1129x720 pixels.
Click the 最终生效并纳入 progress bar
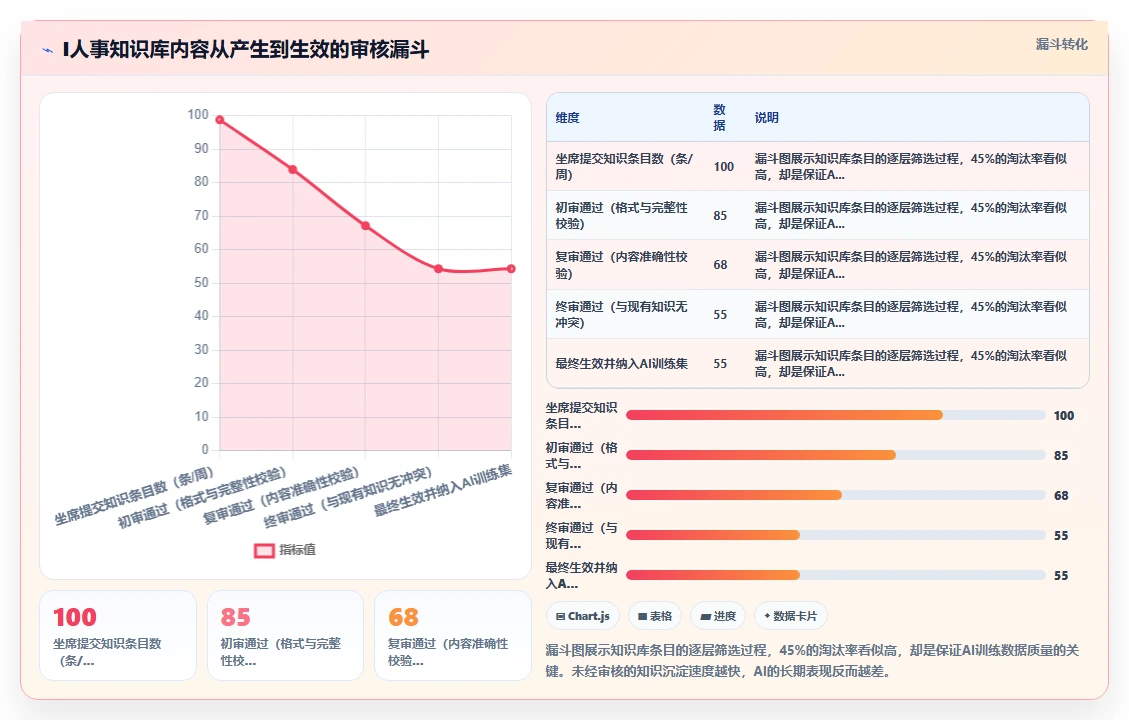click(x=836, y=575)
